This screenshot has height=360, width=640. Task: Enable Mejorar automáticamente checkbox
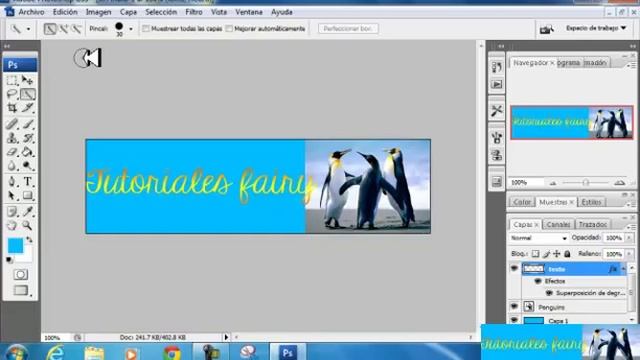229,29
